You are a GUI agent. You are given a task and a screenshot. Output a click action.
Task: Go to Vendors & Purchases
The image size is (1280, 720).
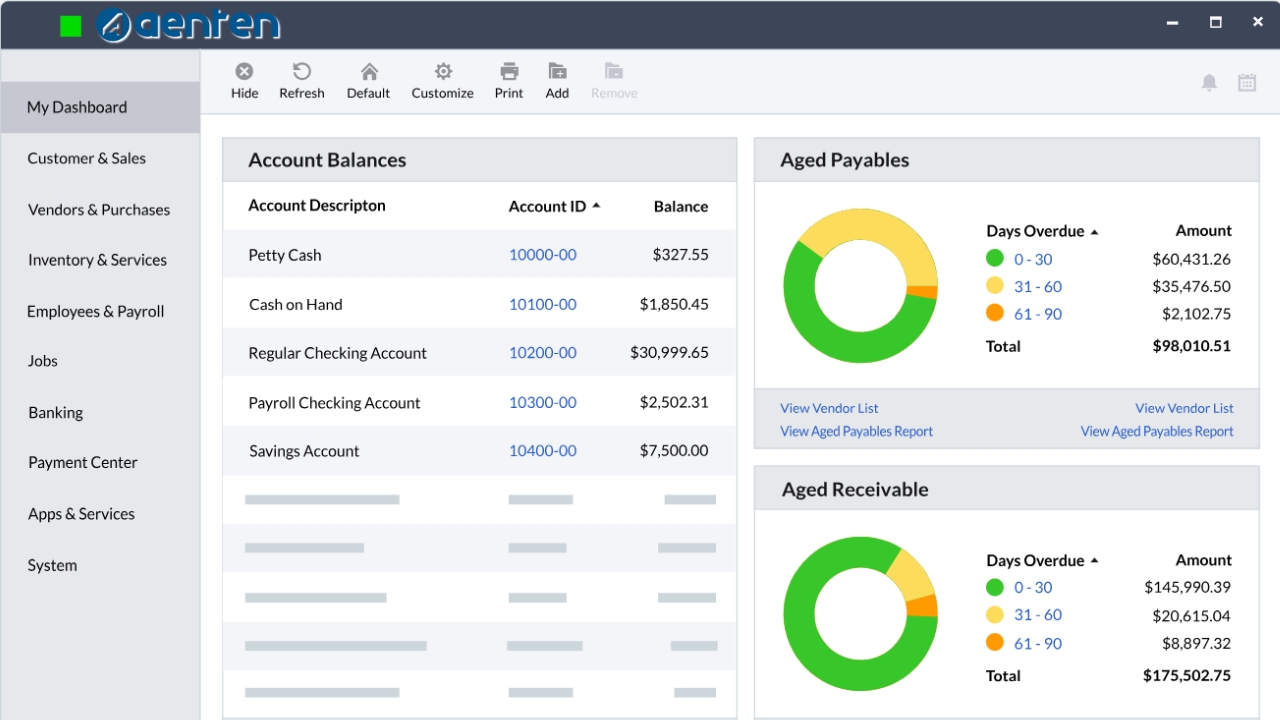pos(99,210)
